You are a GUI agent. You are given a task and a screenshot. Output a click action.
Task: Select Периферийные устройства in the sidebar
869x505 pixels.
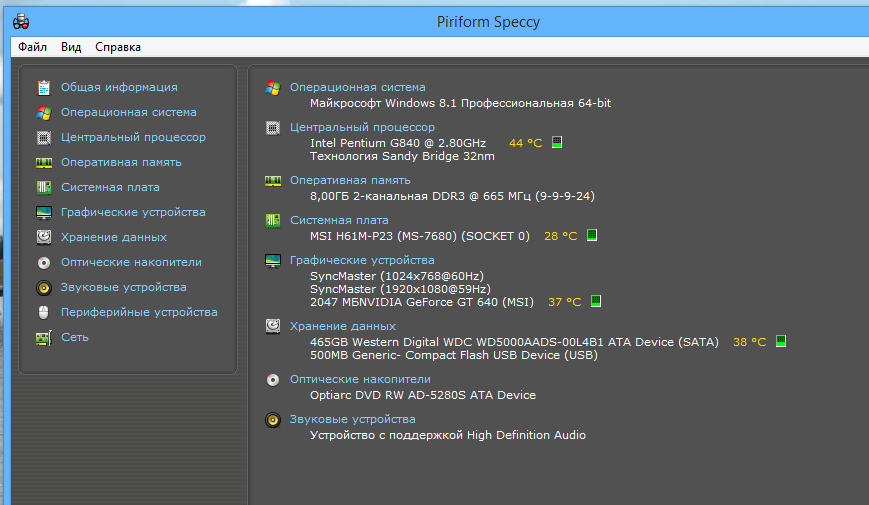[139, 312]
